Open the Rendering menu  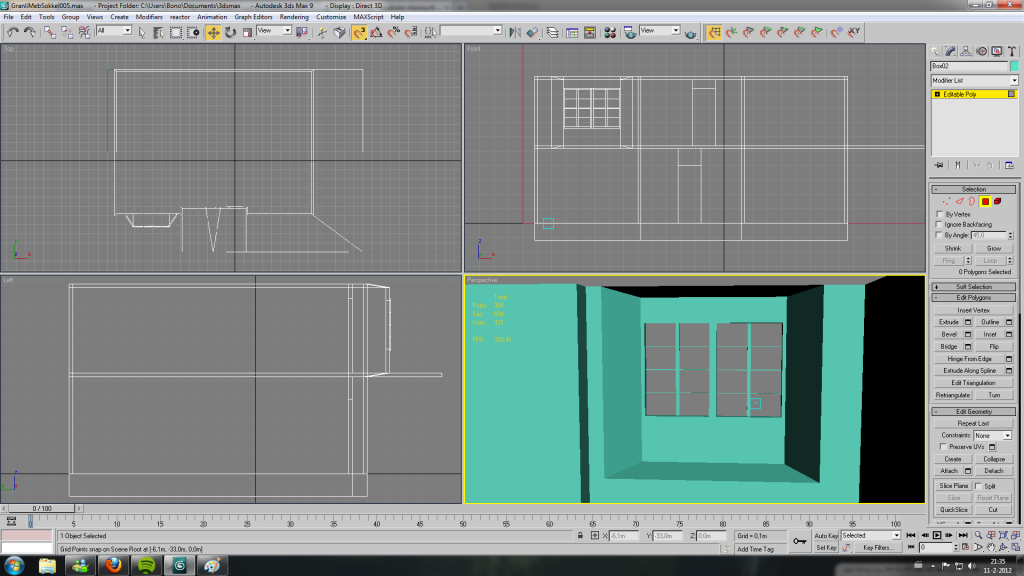pyautogui.click(x=294, y=17)
